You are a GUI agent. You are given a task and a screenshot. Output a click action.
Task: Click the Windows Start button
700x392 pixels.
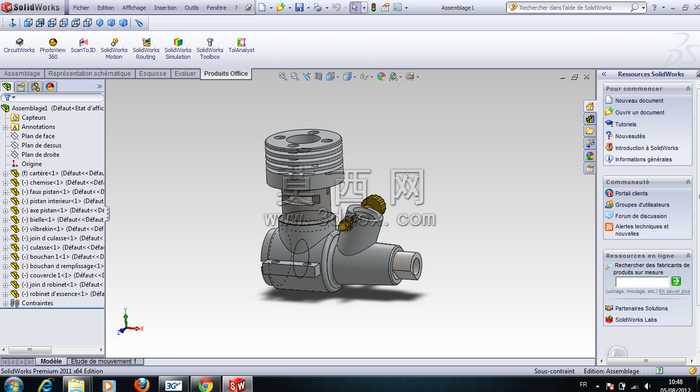click(x=13, y=385)
